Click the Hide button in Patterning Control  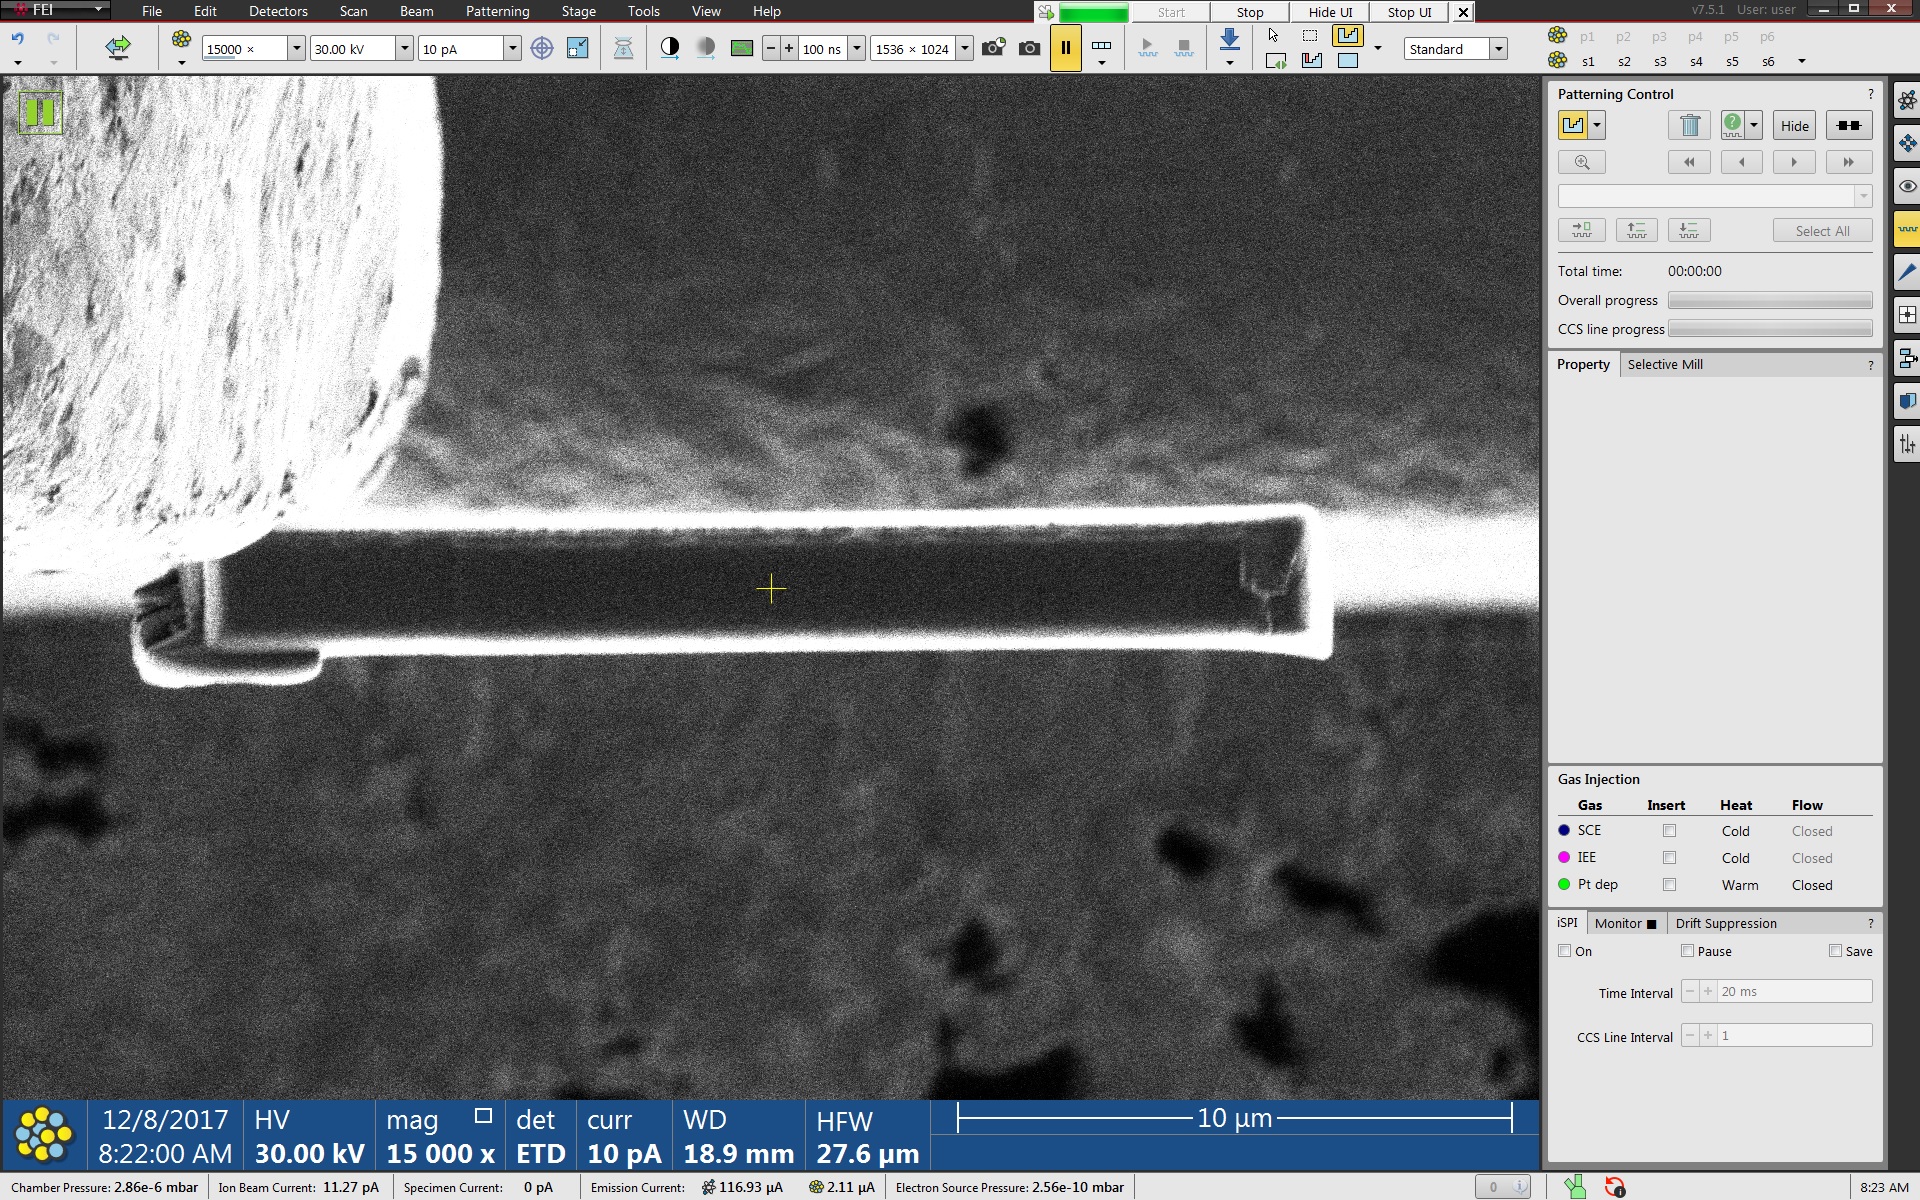coord(1794,126)
